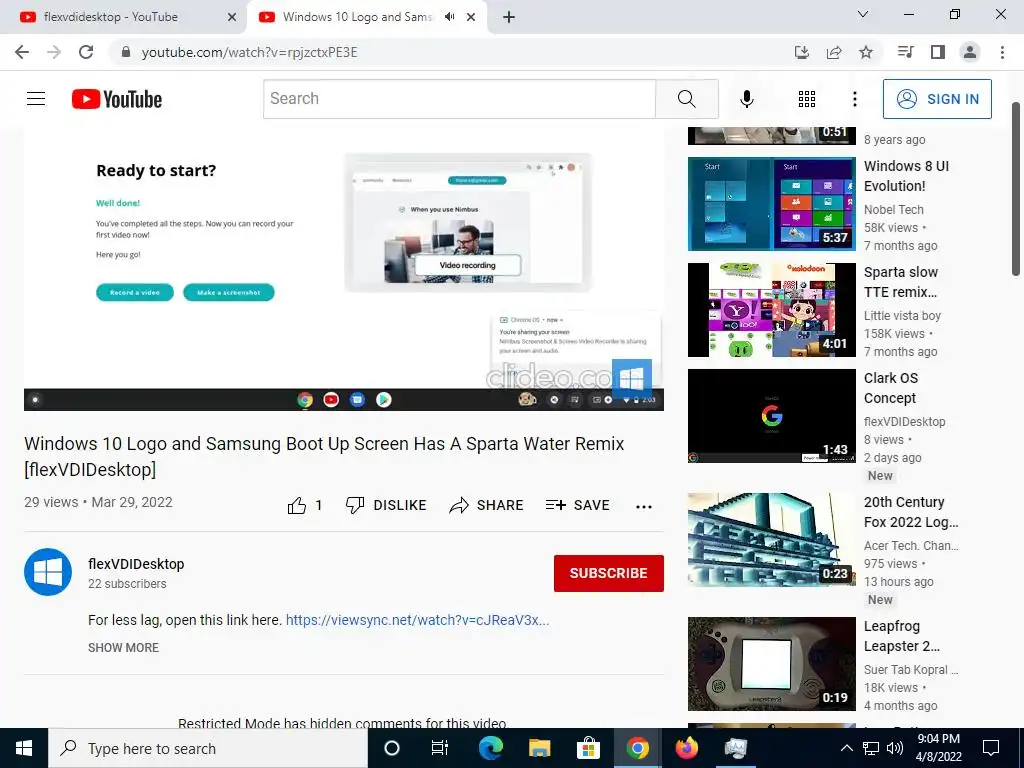Open the YouTube hamburger guide menu
Viewport: 1024px width, 768px height.
(x=36, y=99)
